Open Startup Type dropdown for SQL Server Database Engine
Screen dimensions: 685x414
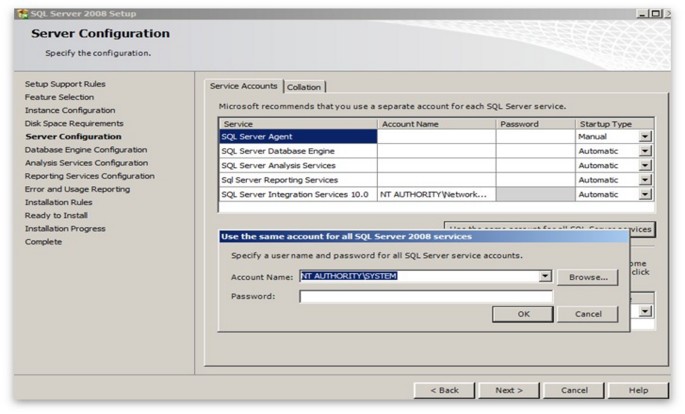(x=645, y=151)
